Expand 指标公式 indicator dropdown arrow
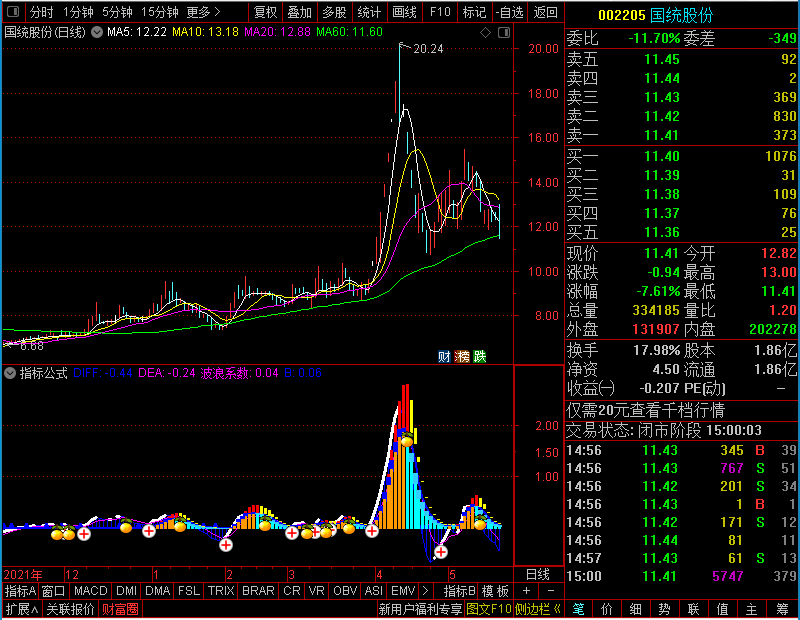 tap(10, 373)
